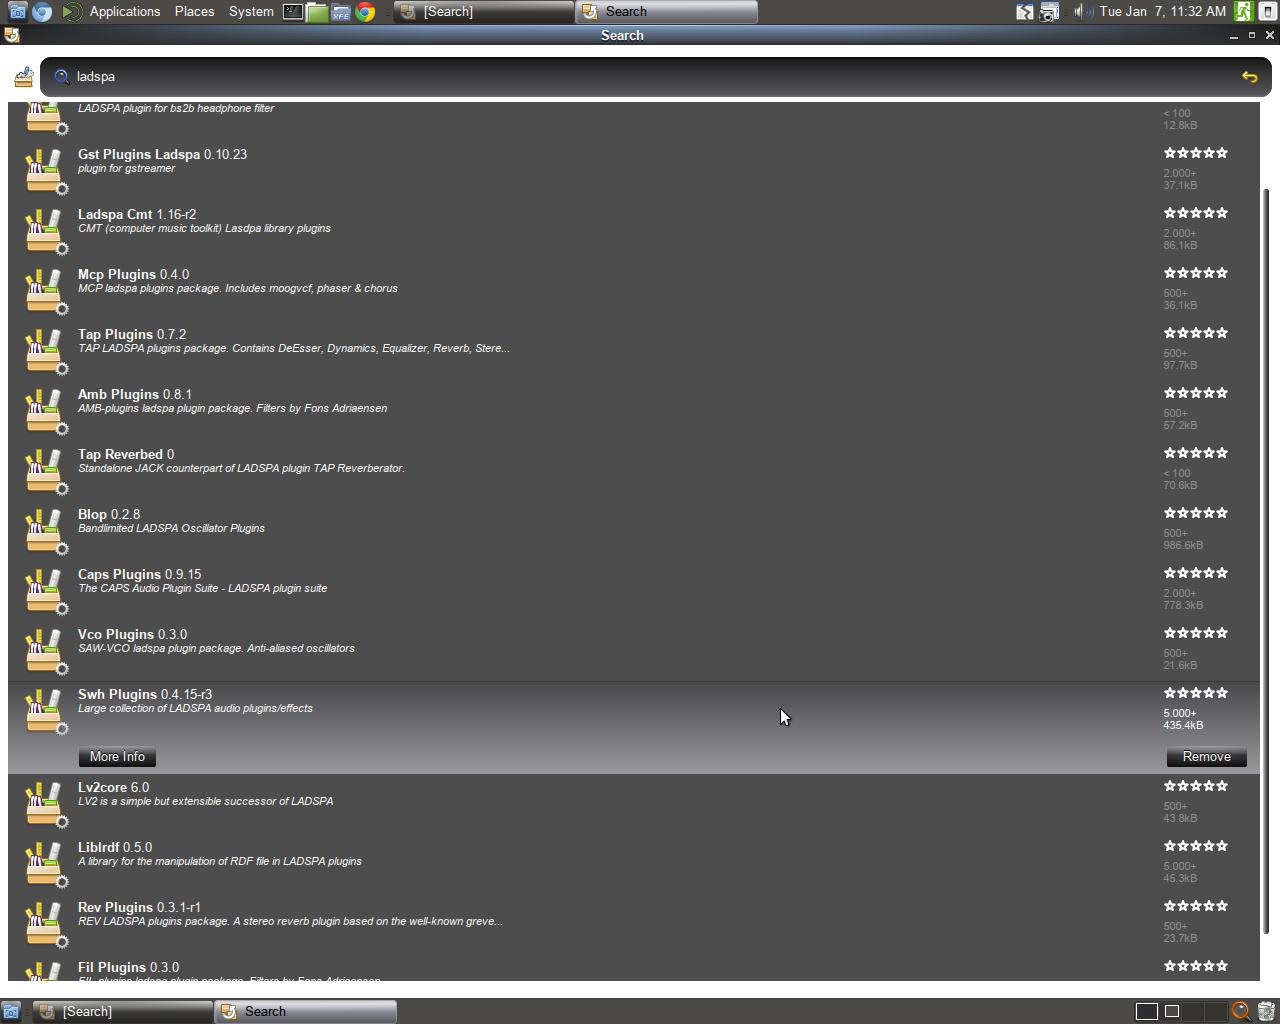The height and width of the screenshot is (1024, 1280).
Task: Click the Vco Plugins package icon
Action: pyautogui.click(x=45, y=650)
